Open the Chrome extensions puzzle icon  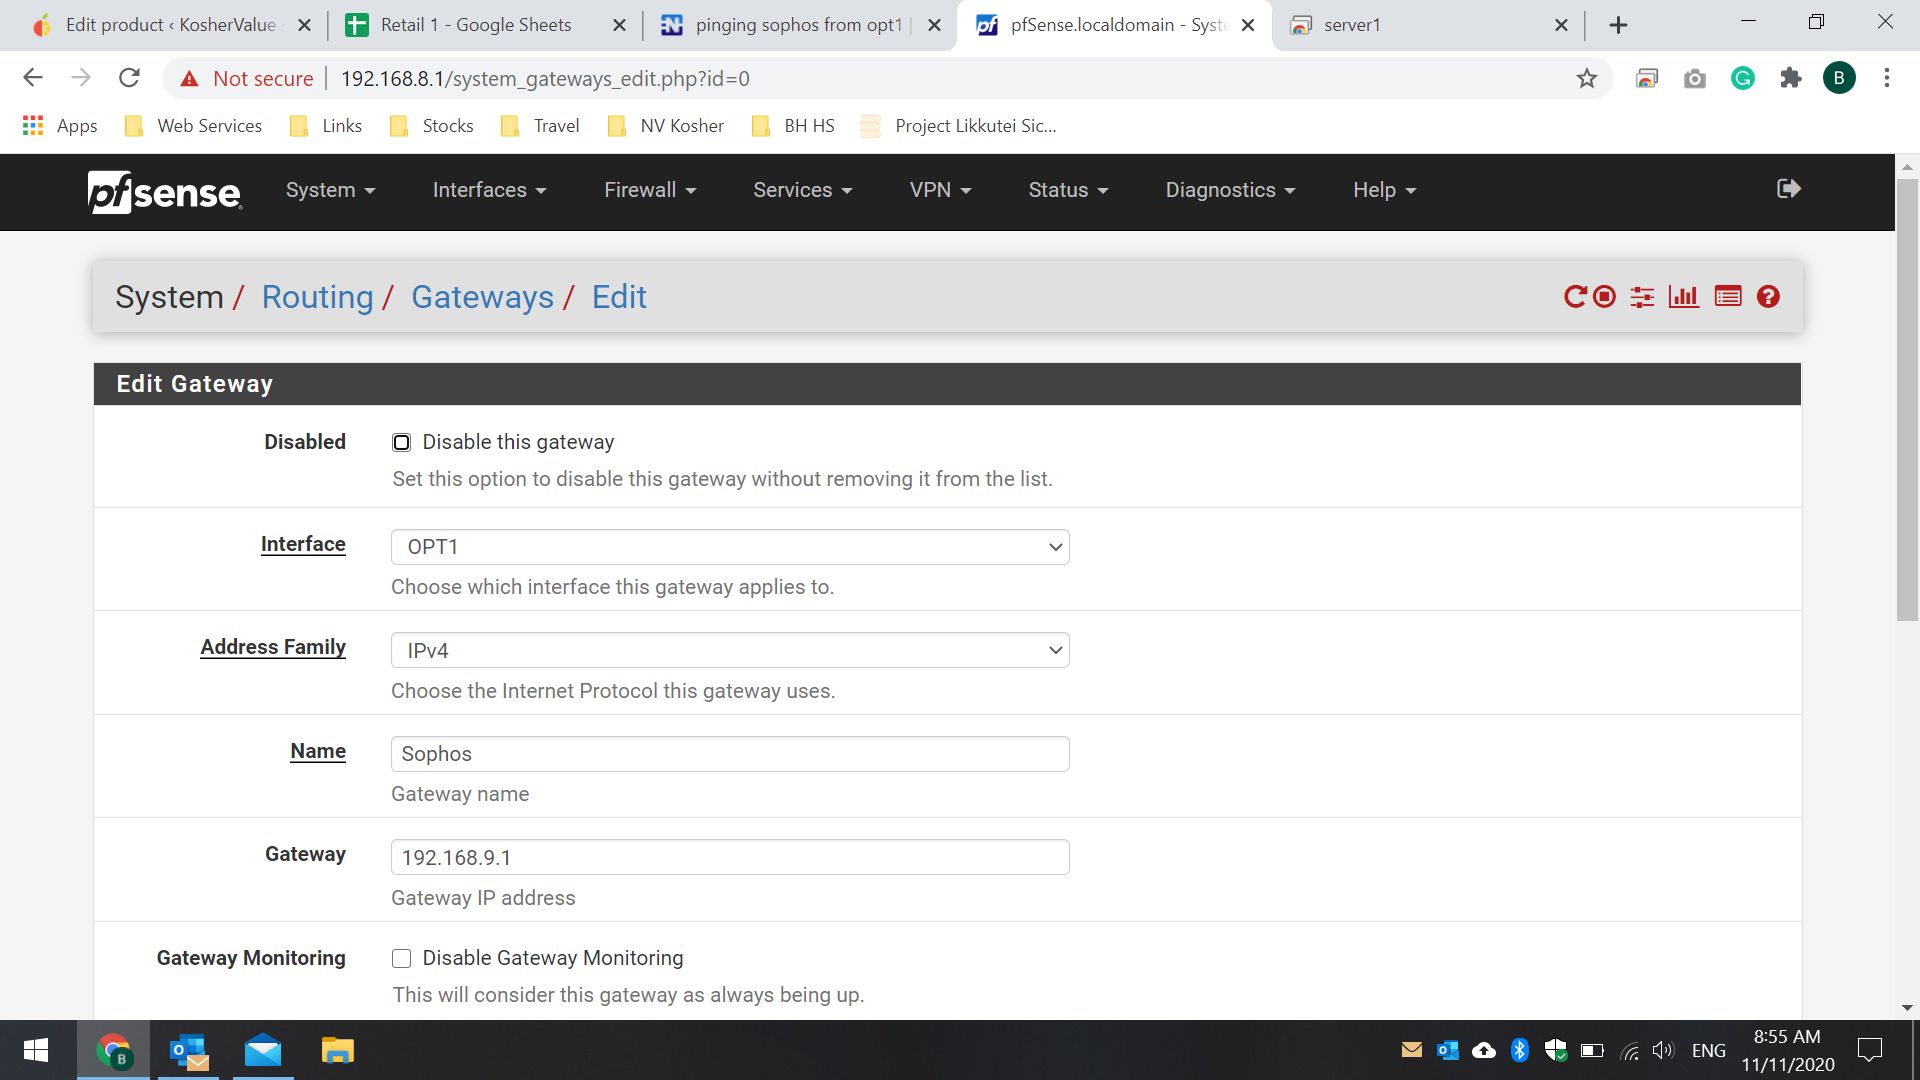point(1791,78)
